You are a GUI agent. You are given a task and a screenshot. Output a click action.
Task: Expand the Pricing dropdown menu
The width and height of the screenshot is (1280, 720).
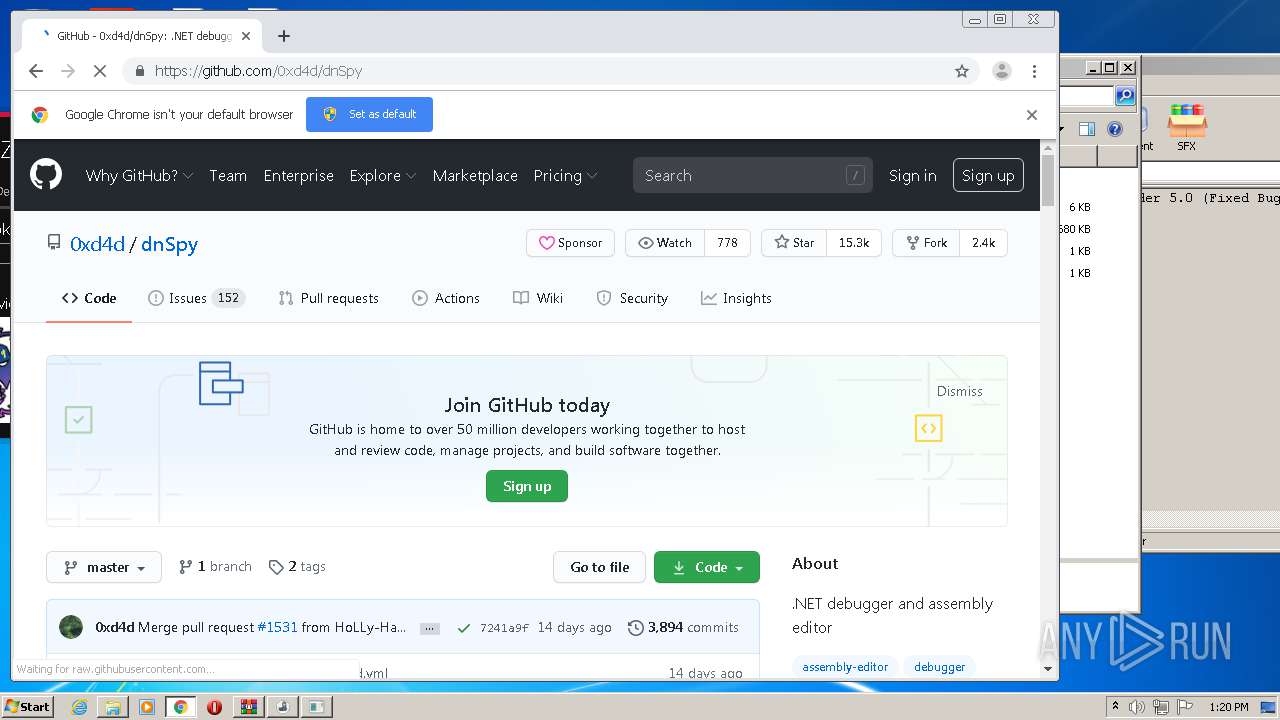coord(565,175)
